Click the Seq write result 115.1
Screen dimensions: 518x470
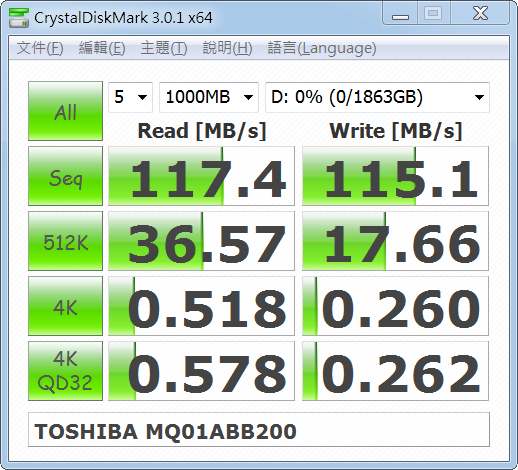pos(395,176)
